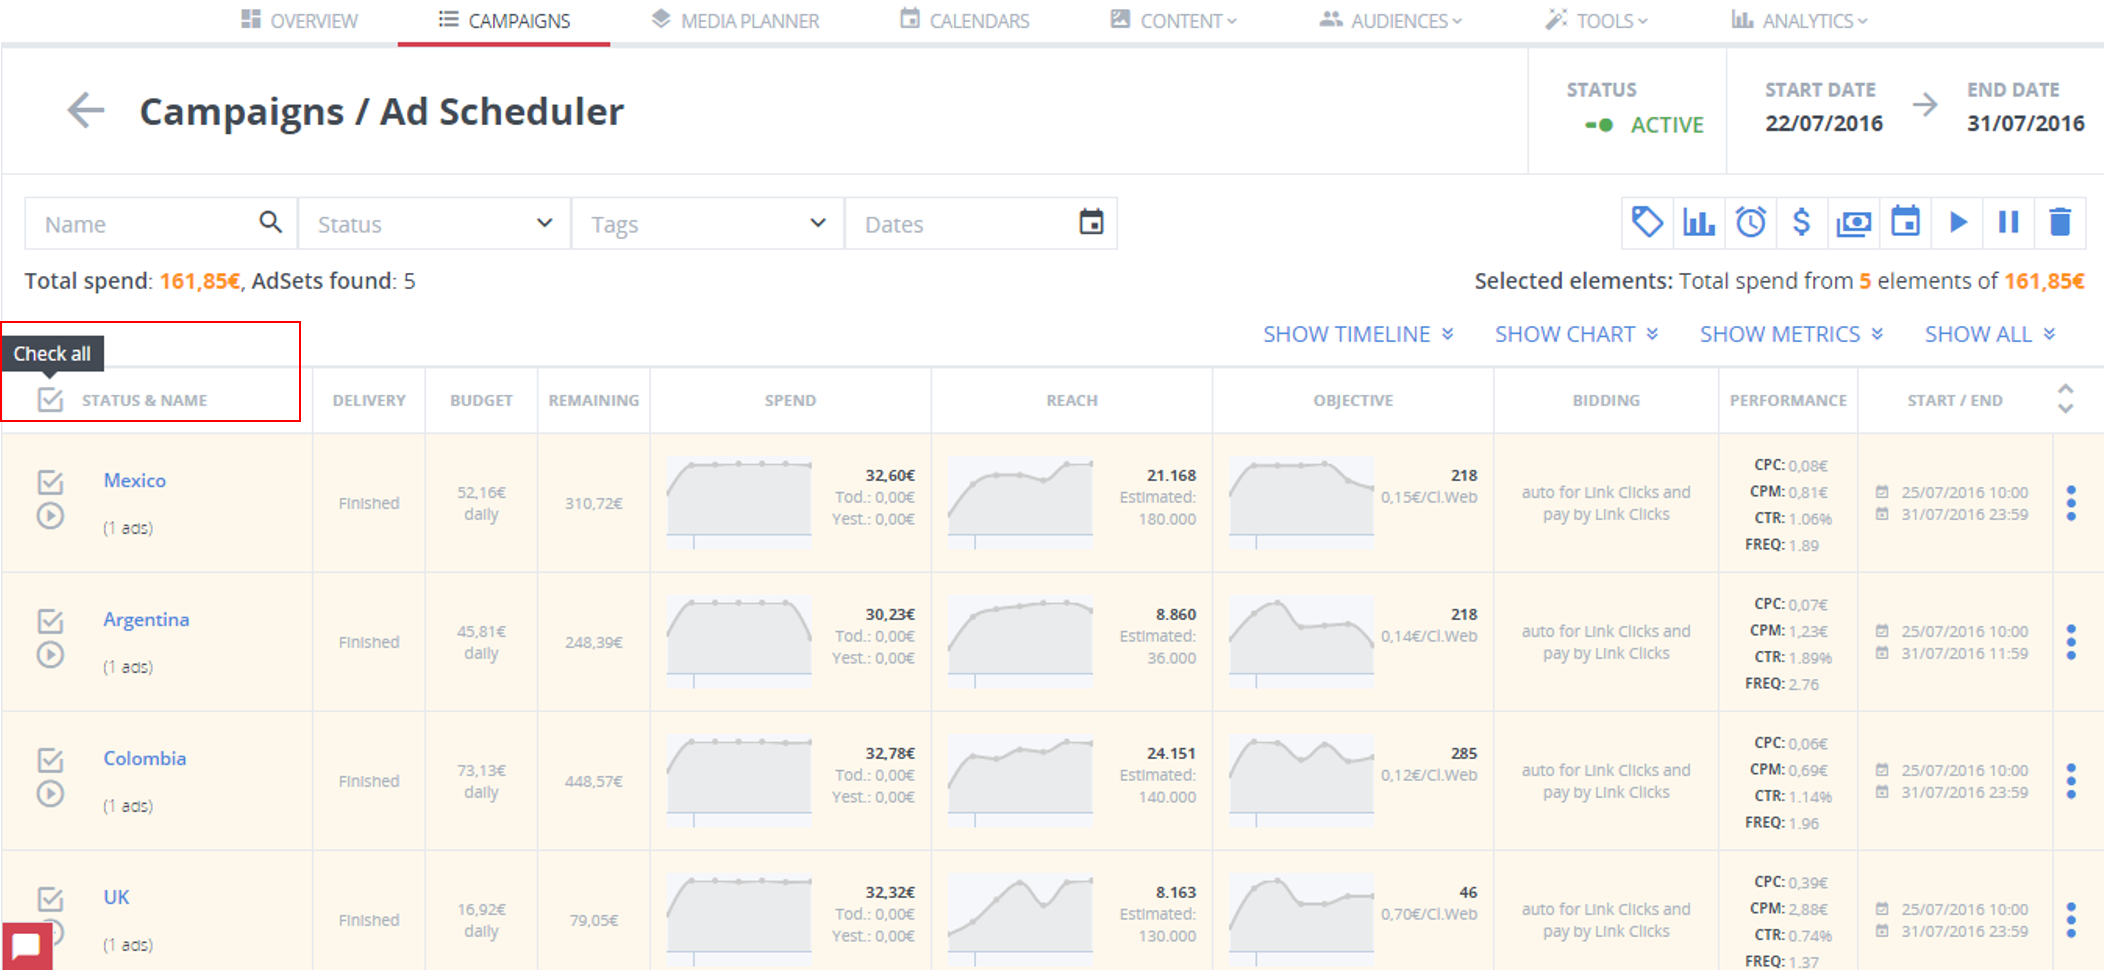Open three-dot menu for Colombia row
Image resolution: width=2104 pixels, height=970 pixels.
(x=2071, y=781)
